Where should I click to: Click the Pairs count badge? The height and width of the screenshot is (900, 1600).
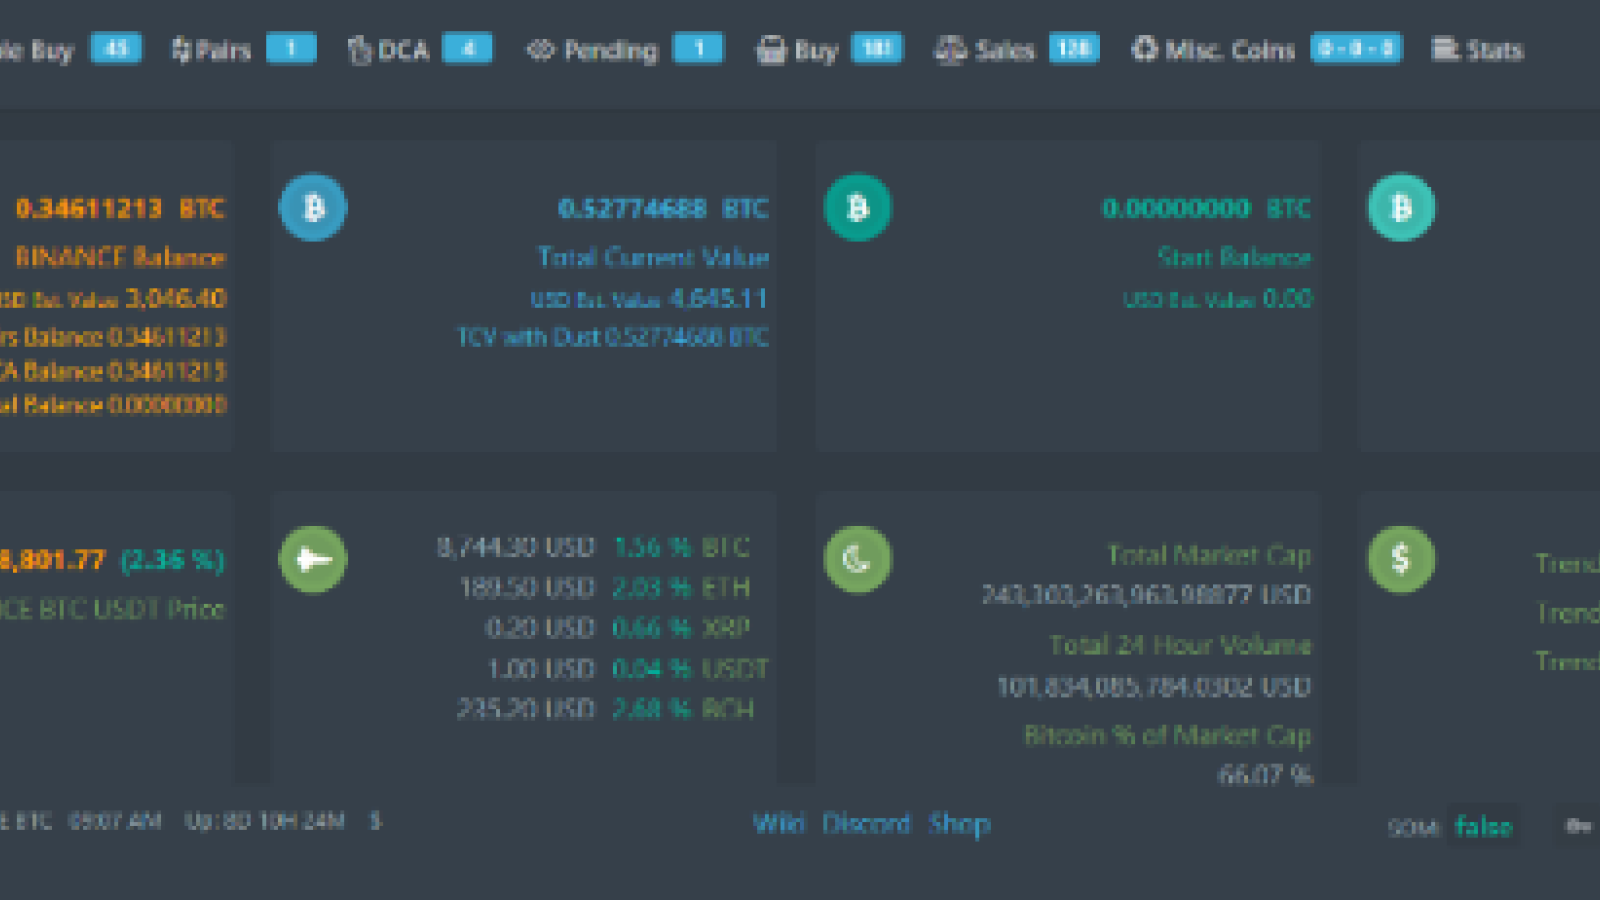pyautogui.click(x=291, y=49)
